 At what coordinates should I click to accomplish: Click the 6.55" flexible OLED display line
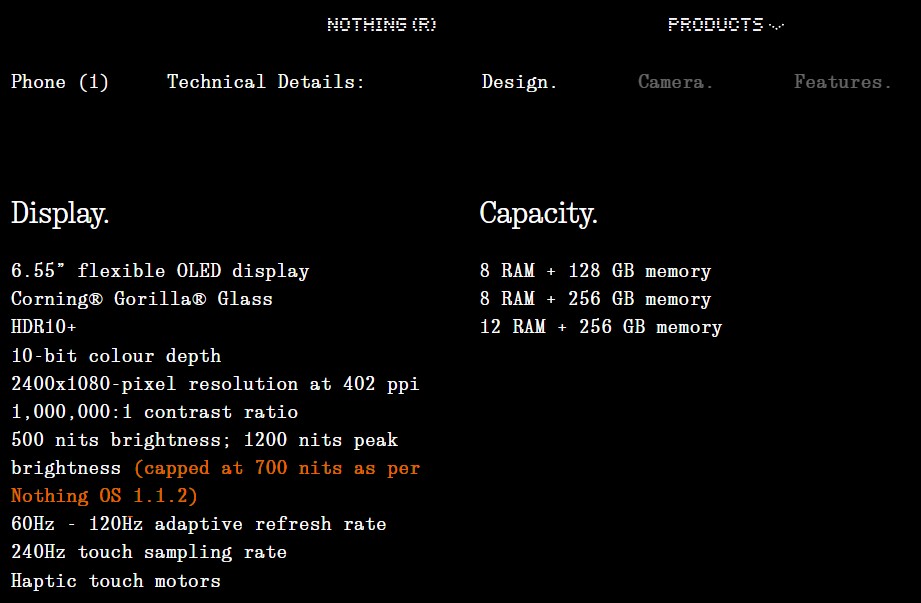[160, 271]
